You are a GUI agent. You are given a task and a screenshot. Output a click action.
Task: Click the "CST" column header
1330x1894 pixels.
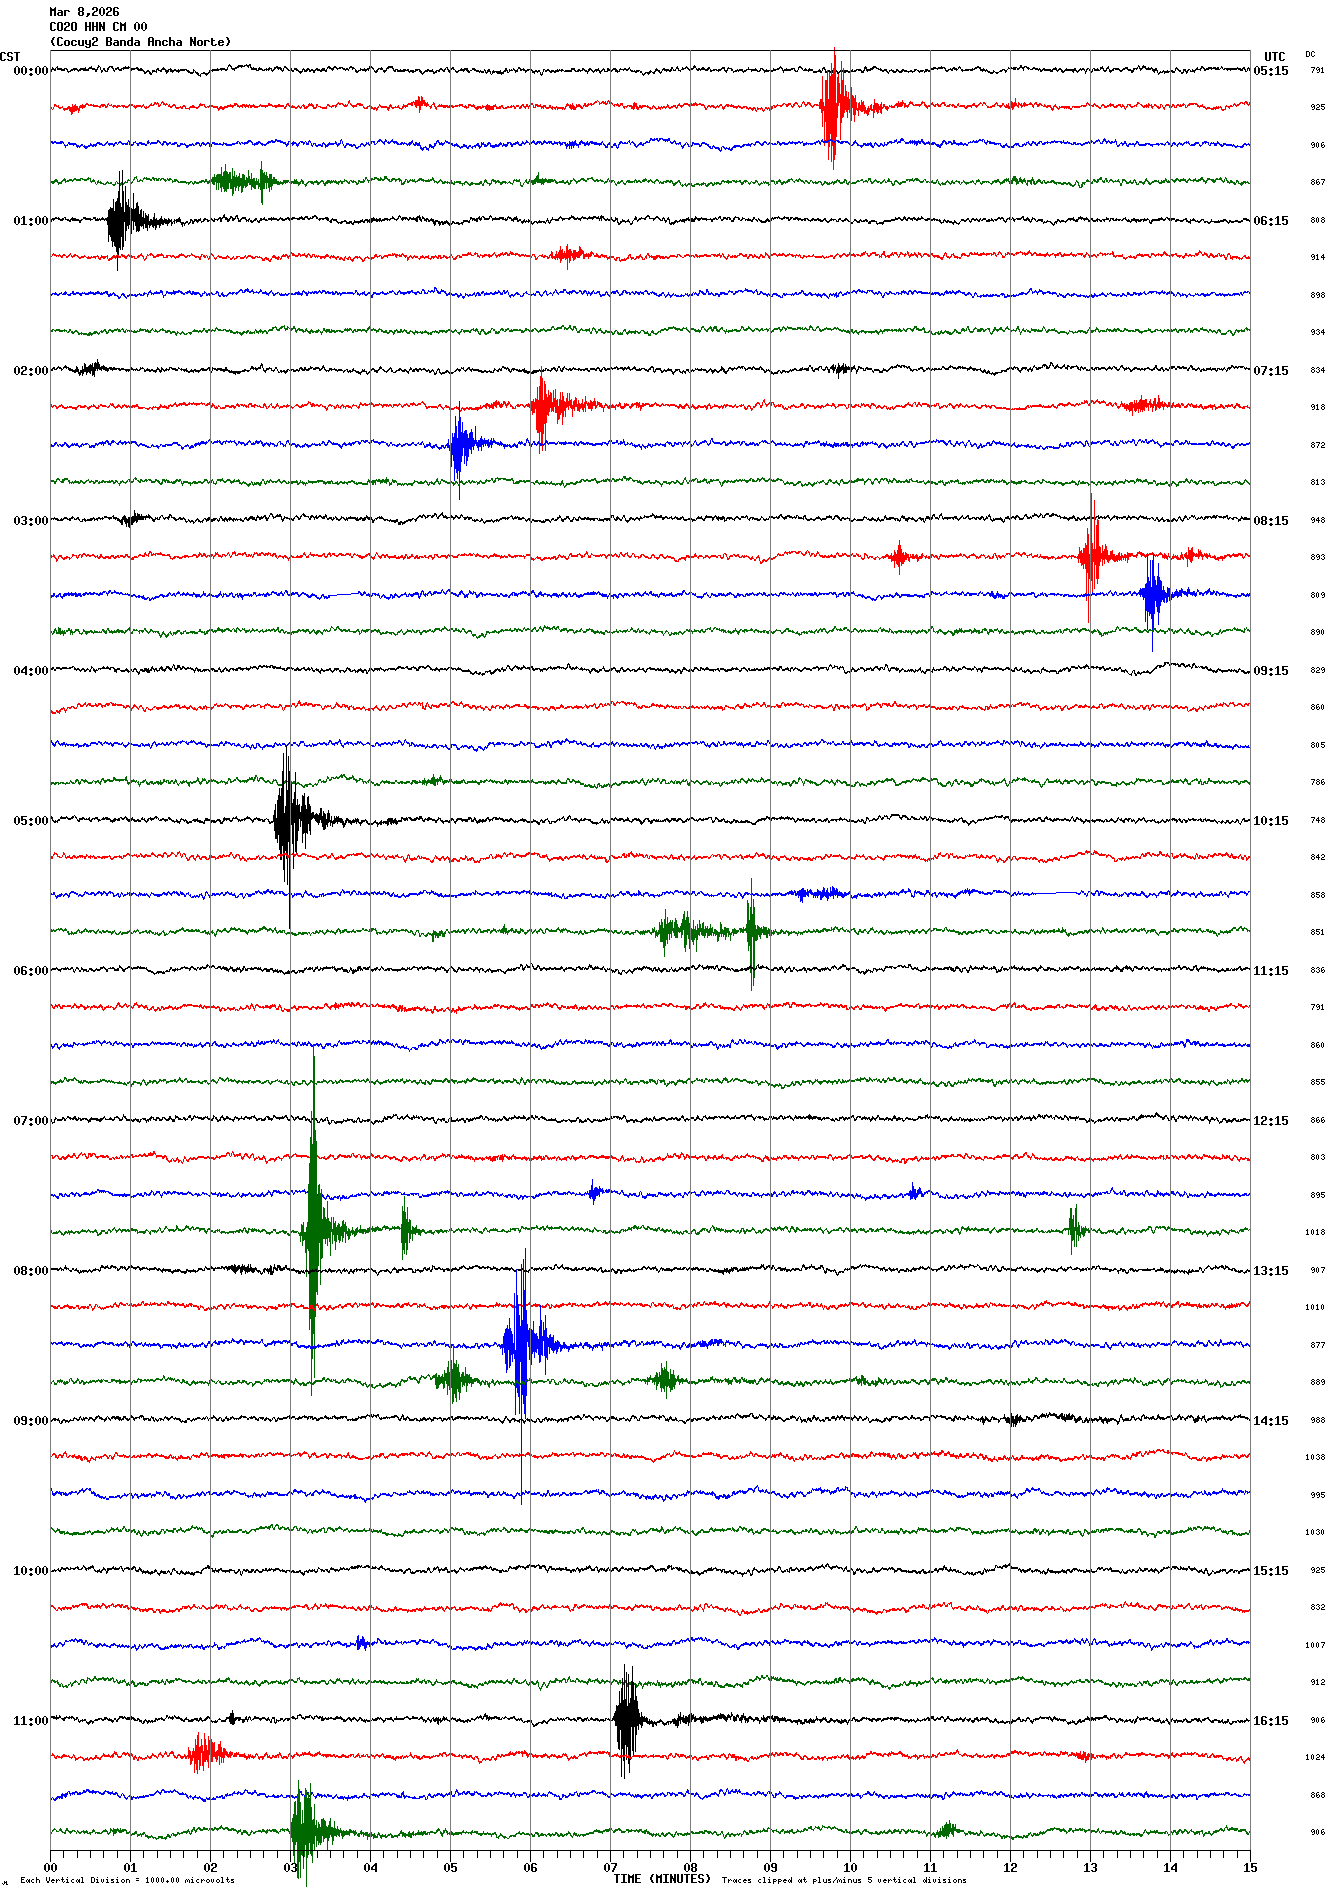point(10,57)
